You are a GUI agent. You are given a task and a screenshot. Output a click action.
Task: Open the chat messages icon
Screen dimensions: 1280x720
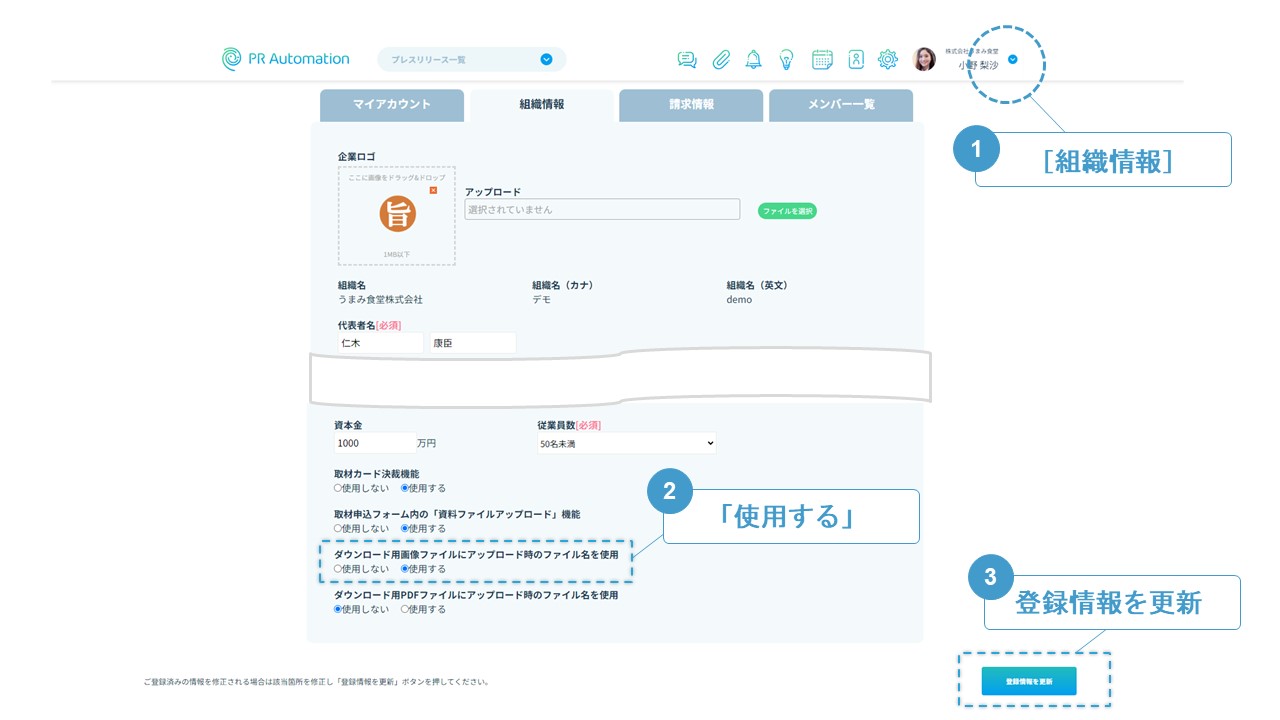point(687,60)
